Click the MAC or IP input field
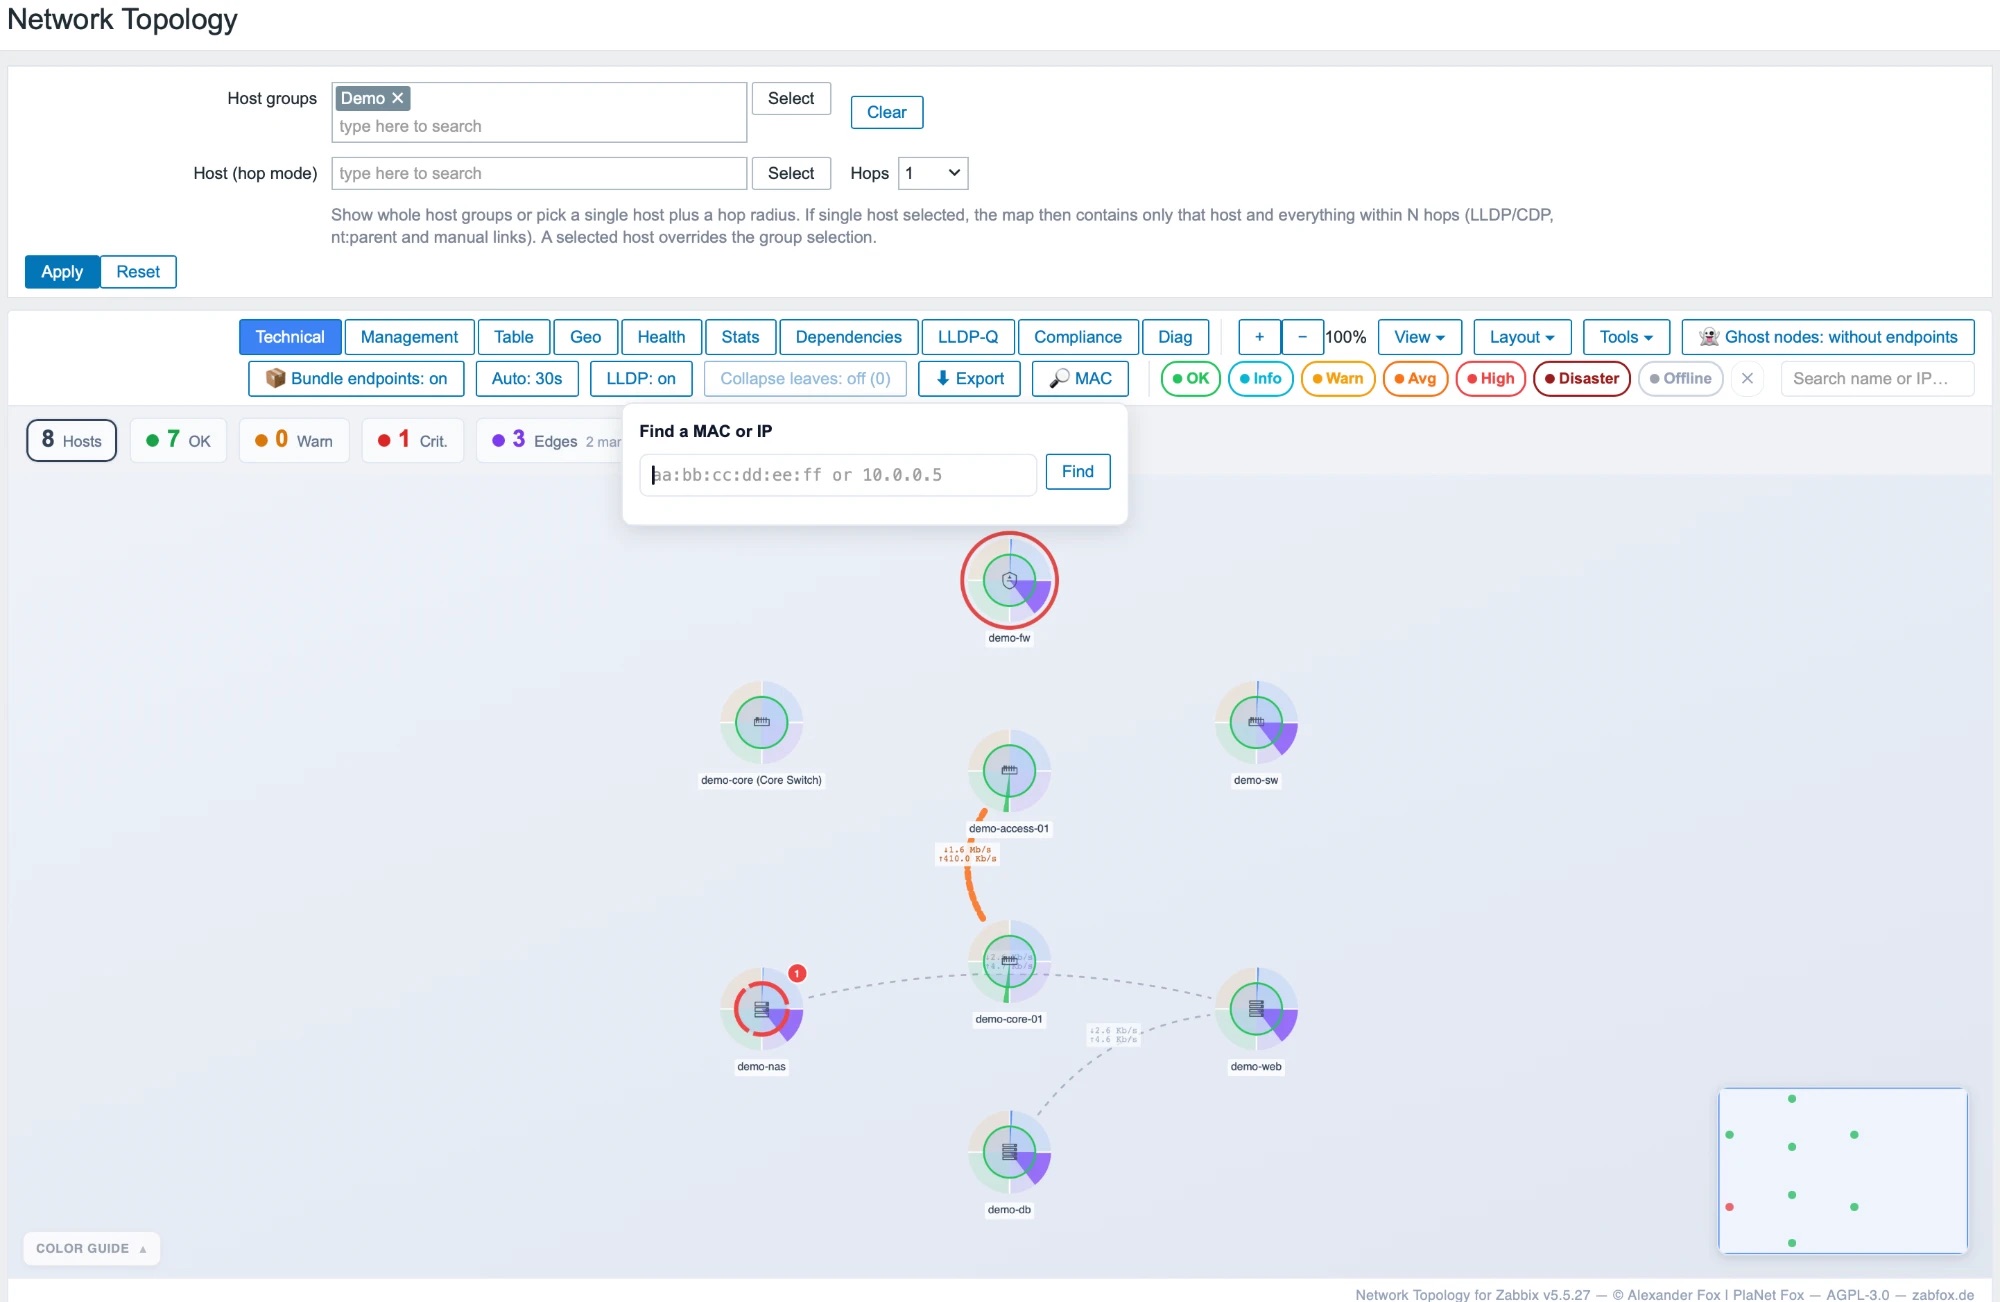 pyautogui.click(x=837, y=475)
